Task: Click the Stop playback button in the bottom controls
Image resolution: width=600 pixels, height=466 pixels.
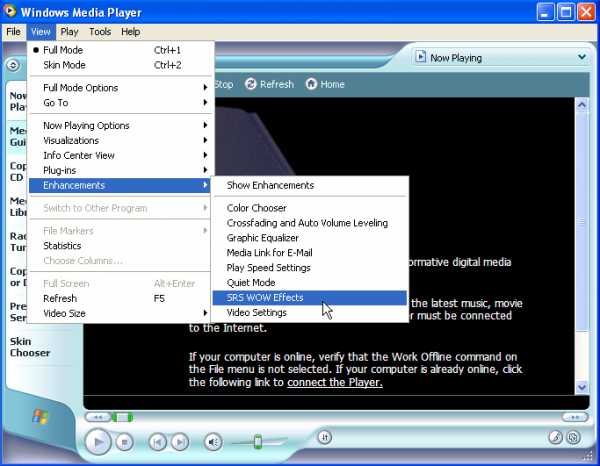Action: click(x=124, y=442)
